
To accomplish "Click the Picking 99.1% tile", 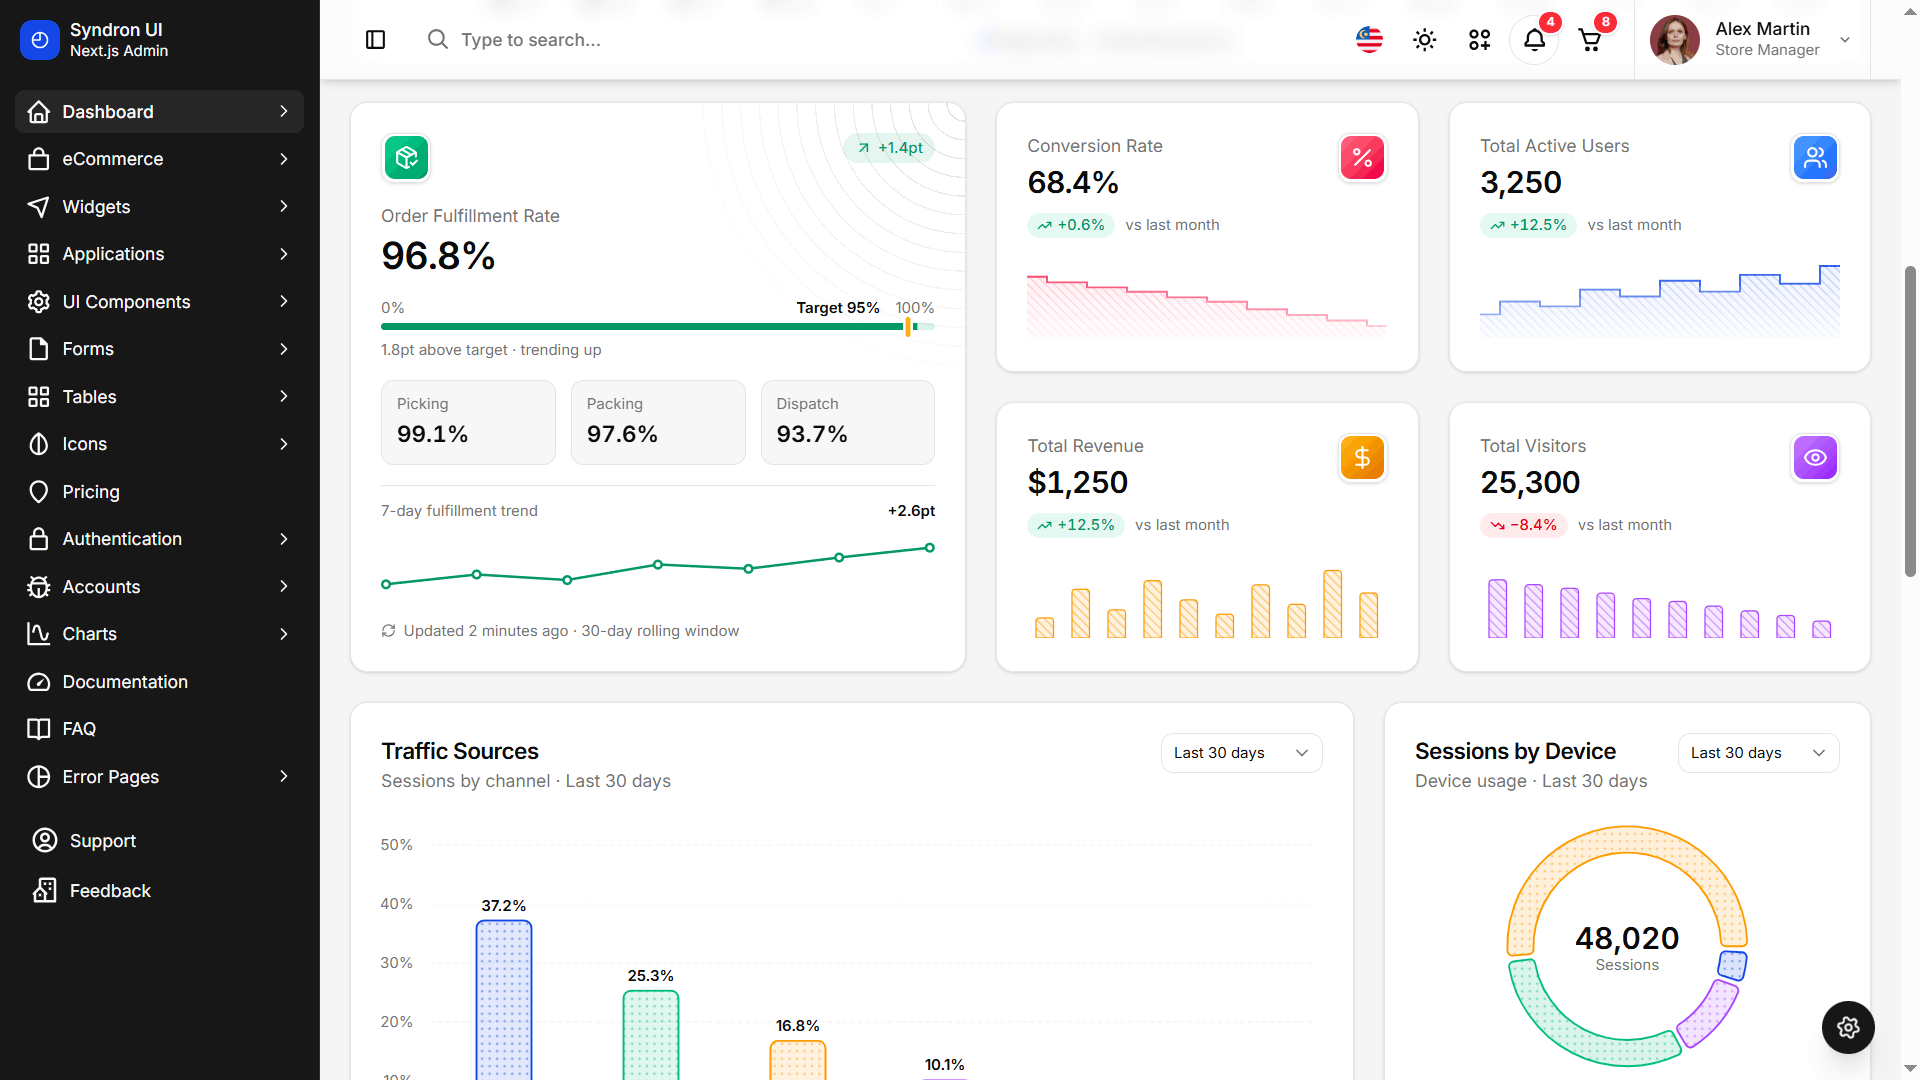I will pos(468,422).
